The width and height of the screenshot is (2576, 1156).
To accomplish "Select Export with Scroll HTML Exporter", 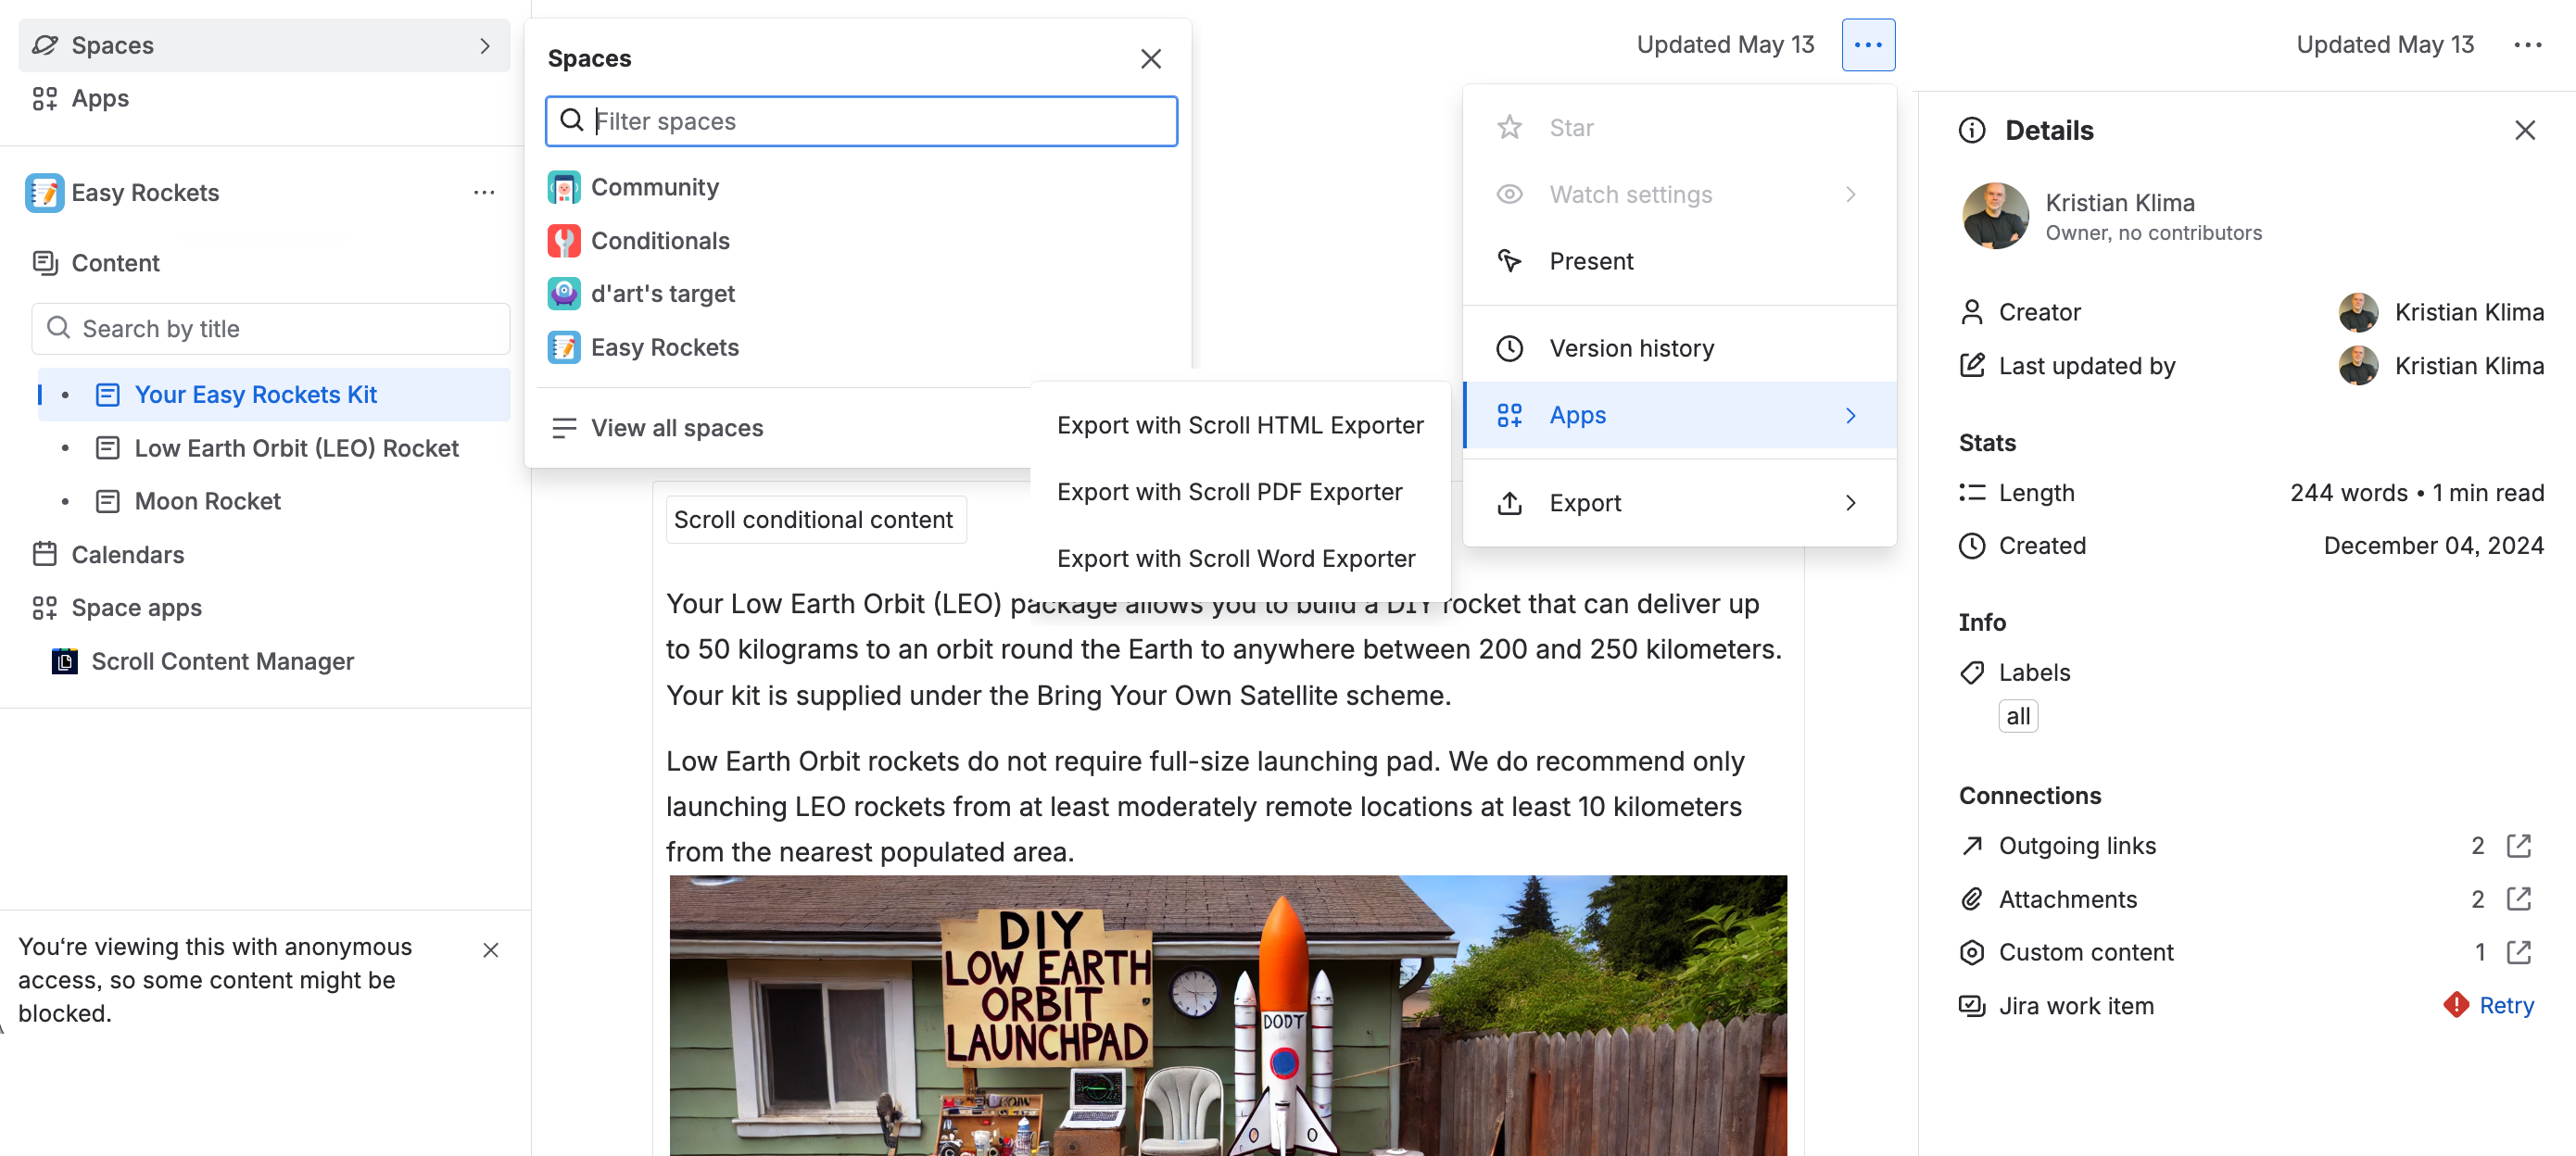I will point(1240,425).
